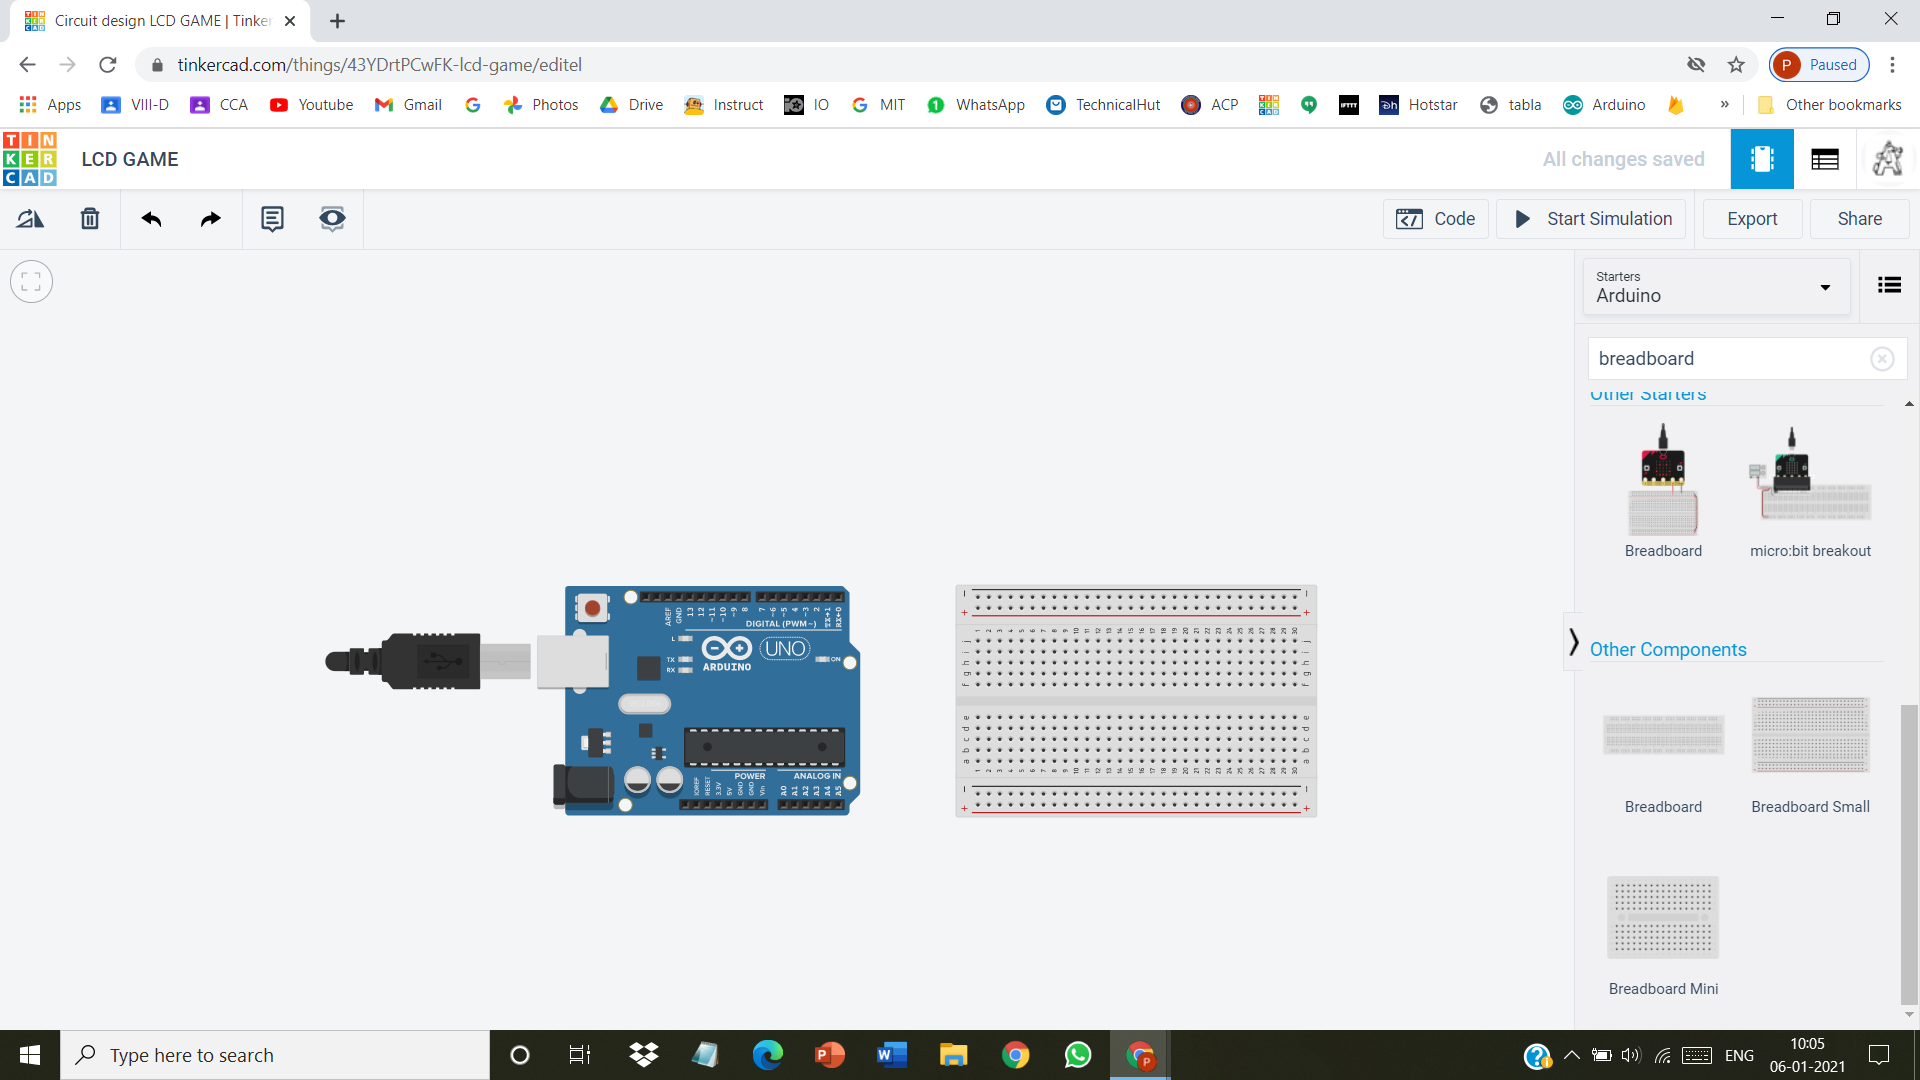Viewport: 1920px width, 1080px height.
Task: Collapse the Other Components panel chevron
Action: click(1572, 641)
